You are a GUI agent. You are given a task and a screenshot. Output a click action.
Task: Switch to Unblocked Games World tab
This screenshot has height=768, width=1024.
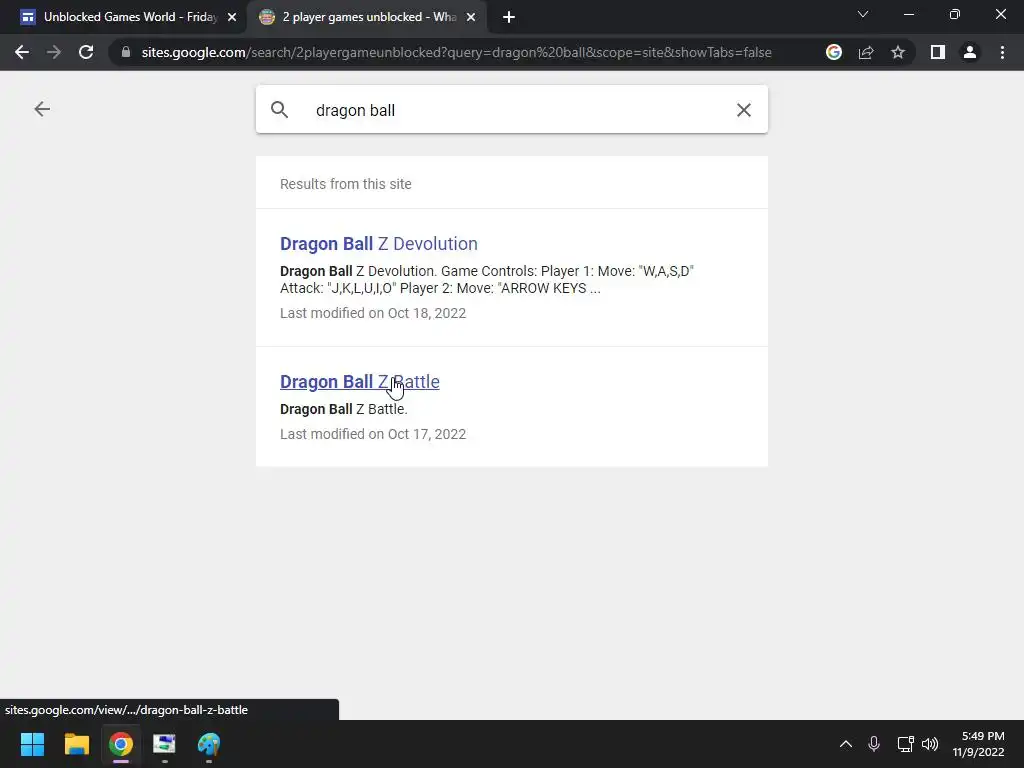point(129,17)
